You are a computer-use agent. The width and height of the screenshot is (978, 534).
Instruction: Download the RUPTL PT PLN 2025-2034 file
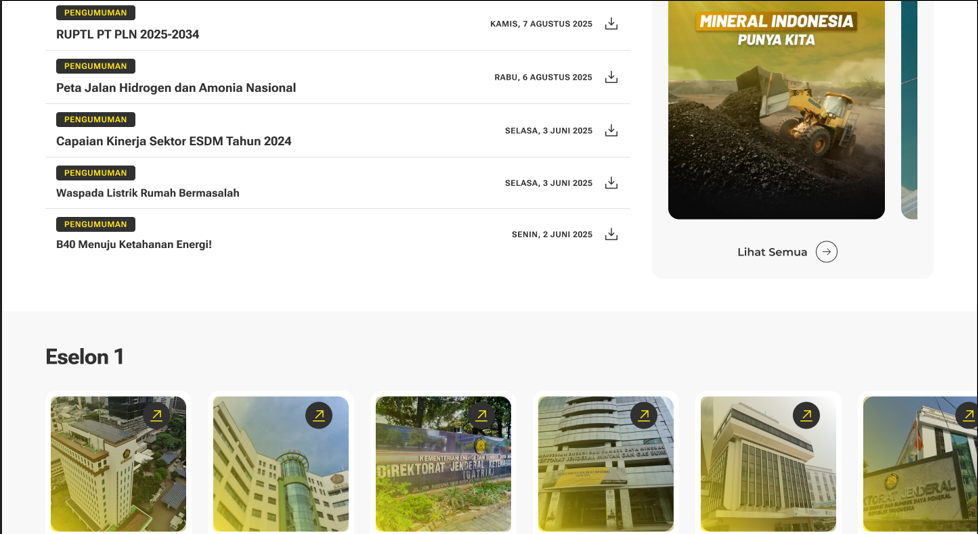(611, 24)
